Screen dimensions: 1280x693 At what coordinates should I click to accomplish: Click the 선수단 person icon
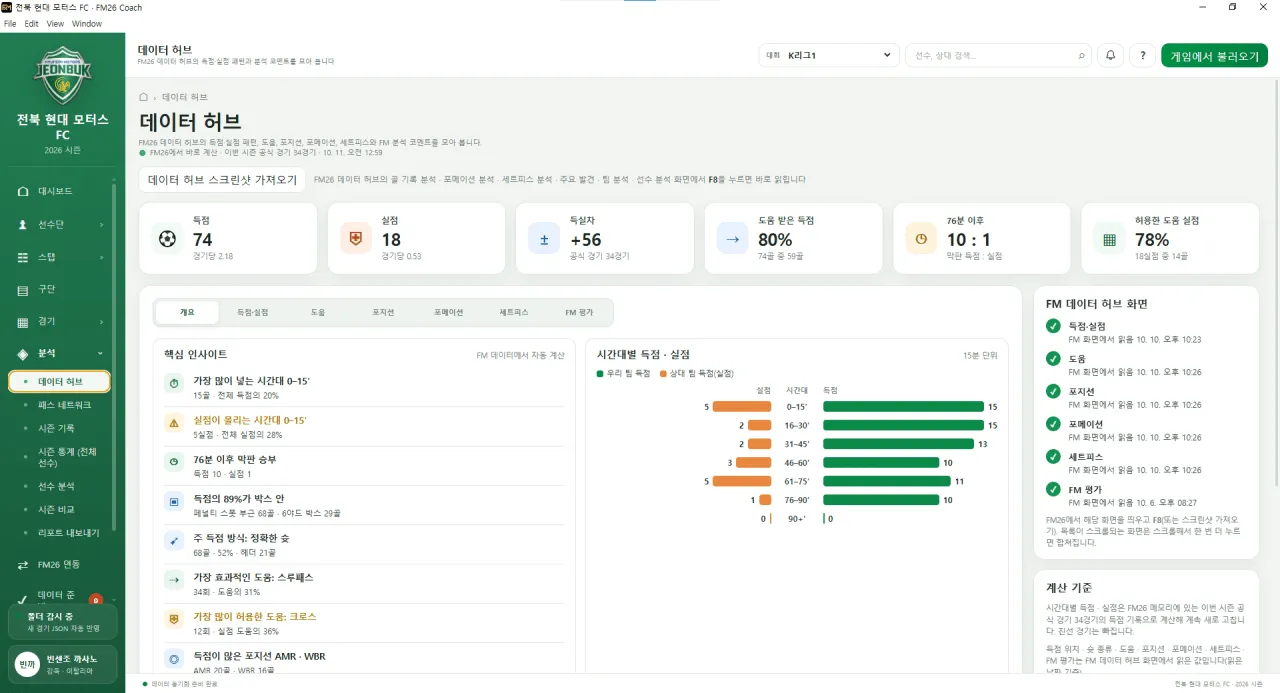point(23,225)
